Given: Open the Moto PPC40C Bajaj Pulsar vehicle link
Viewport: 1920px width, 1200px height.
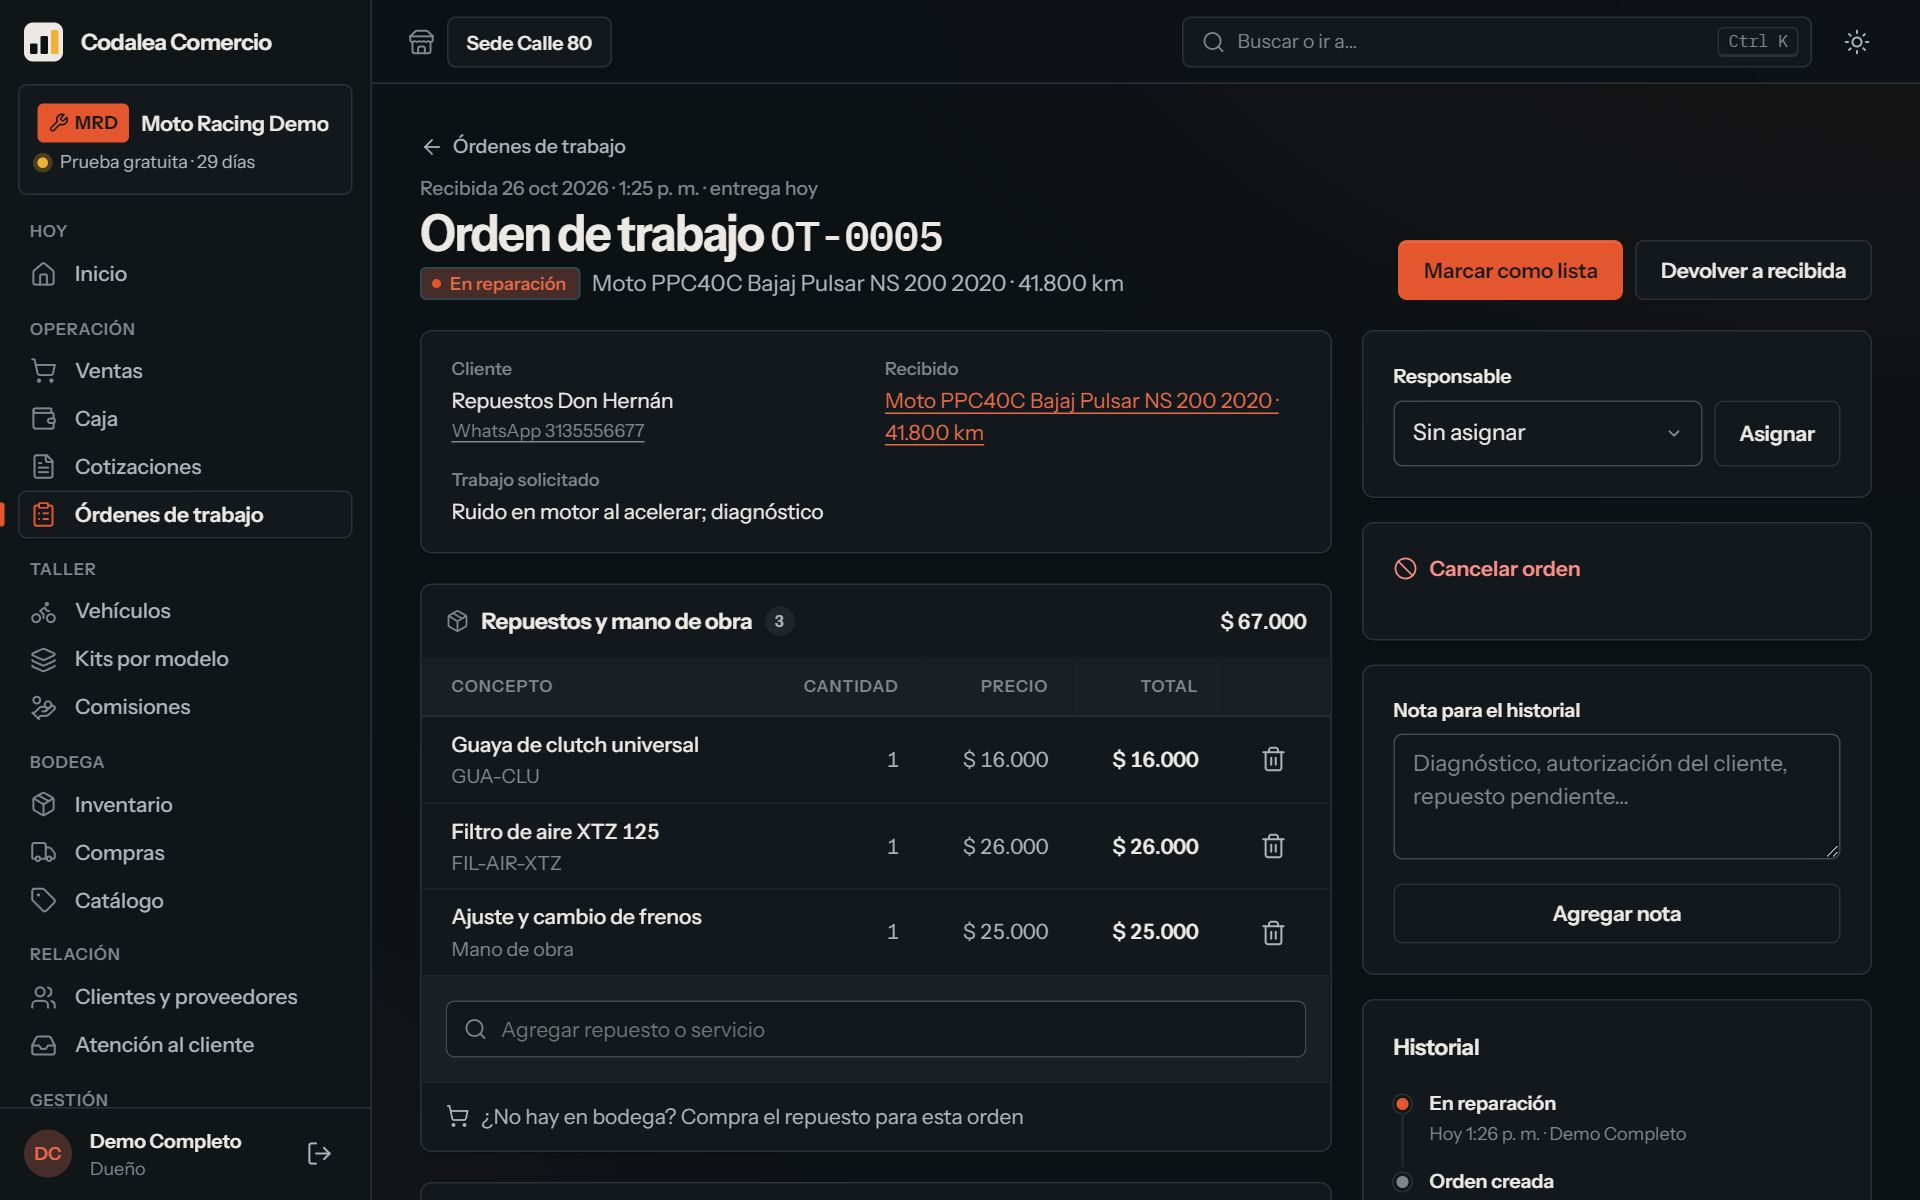Looking at the screenshot, I should coord(1082,417).
